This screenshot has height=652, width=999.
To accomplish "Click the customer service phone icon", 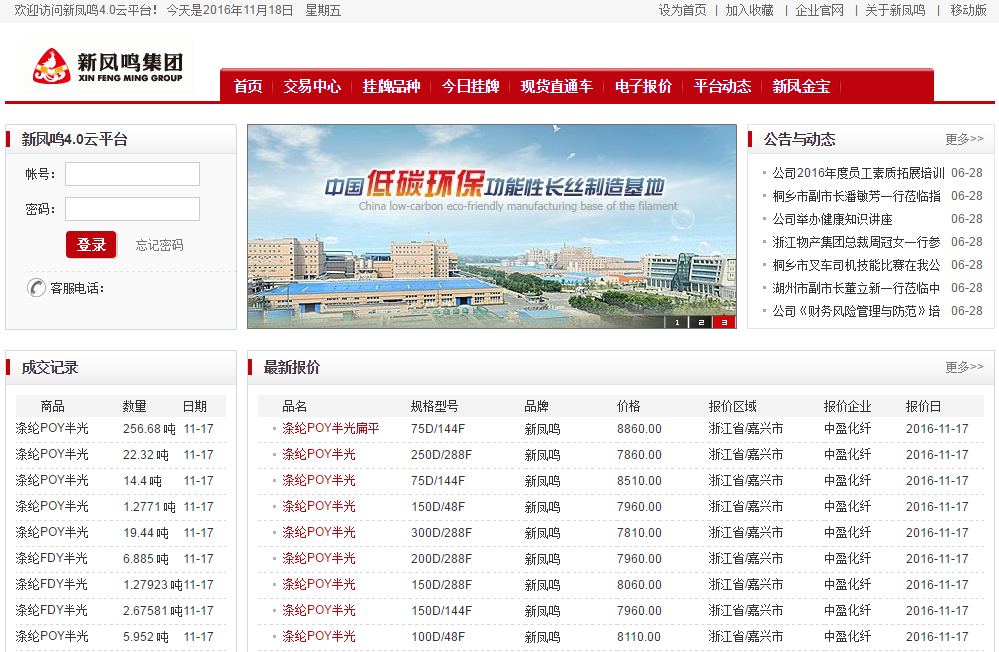I will point(36,288).
